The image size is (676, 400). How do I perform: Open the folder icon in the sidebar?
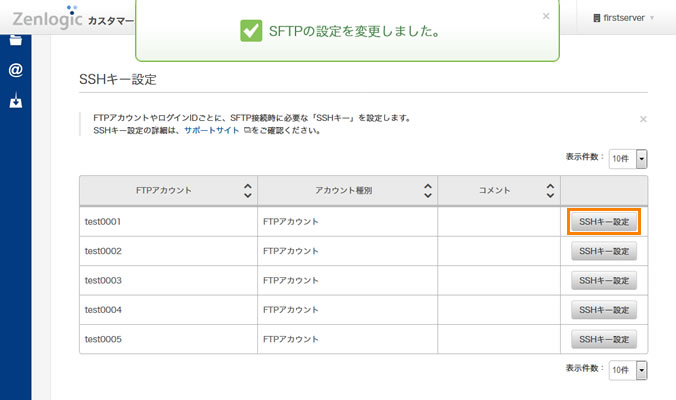(x=16, y=40)
